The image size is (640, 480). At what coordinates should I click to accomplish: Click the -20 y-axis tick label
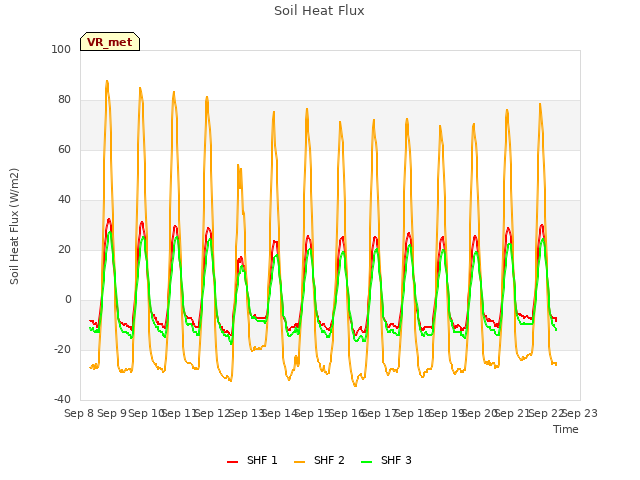point(62,349)
